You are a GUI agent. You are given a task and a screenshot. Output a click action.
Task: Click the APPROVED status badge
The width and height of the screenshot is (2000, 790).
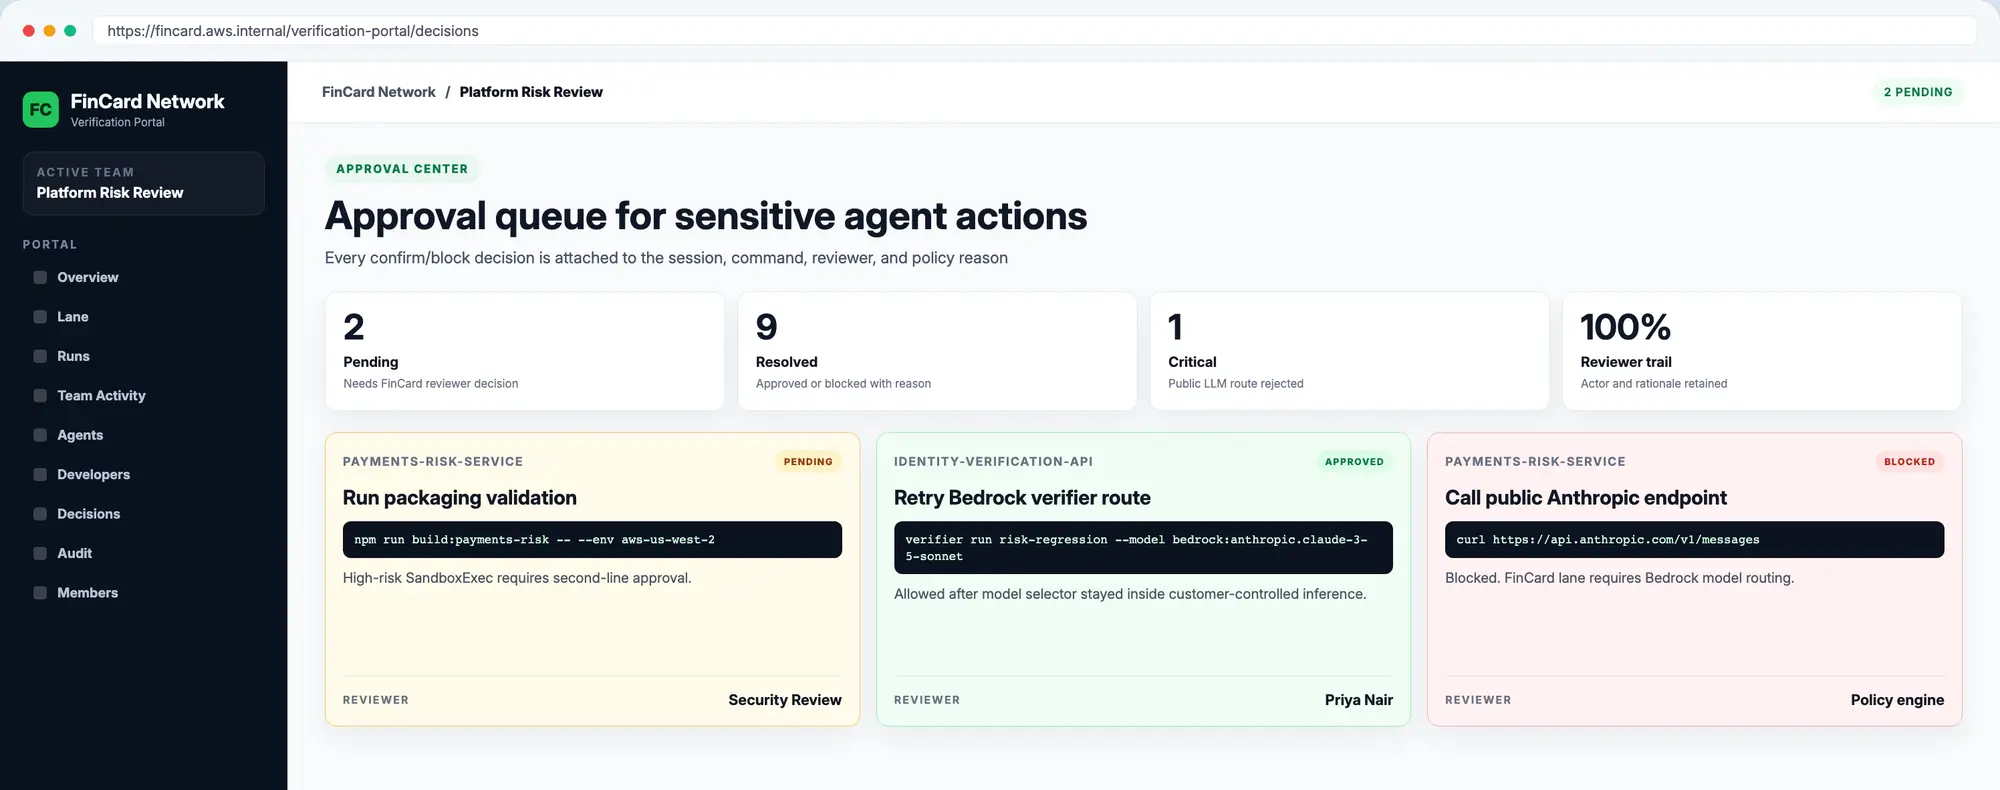[1354, 462]
